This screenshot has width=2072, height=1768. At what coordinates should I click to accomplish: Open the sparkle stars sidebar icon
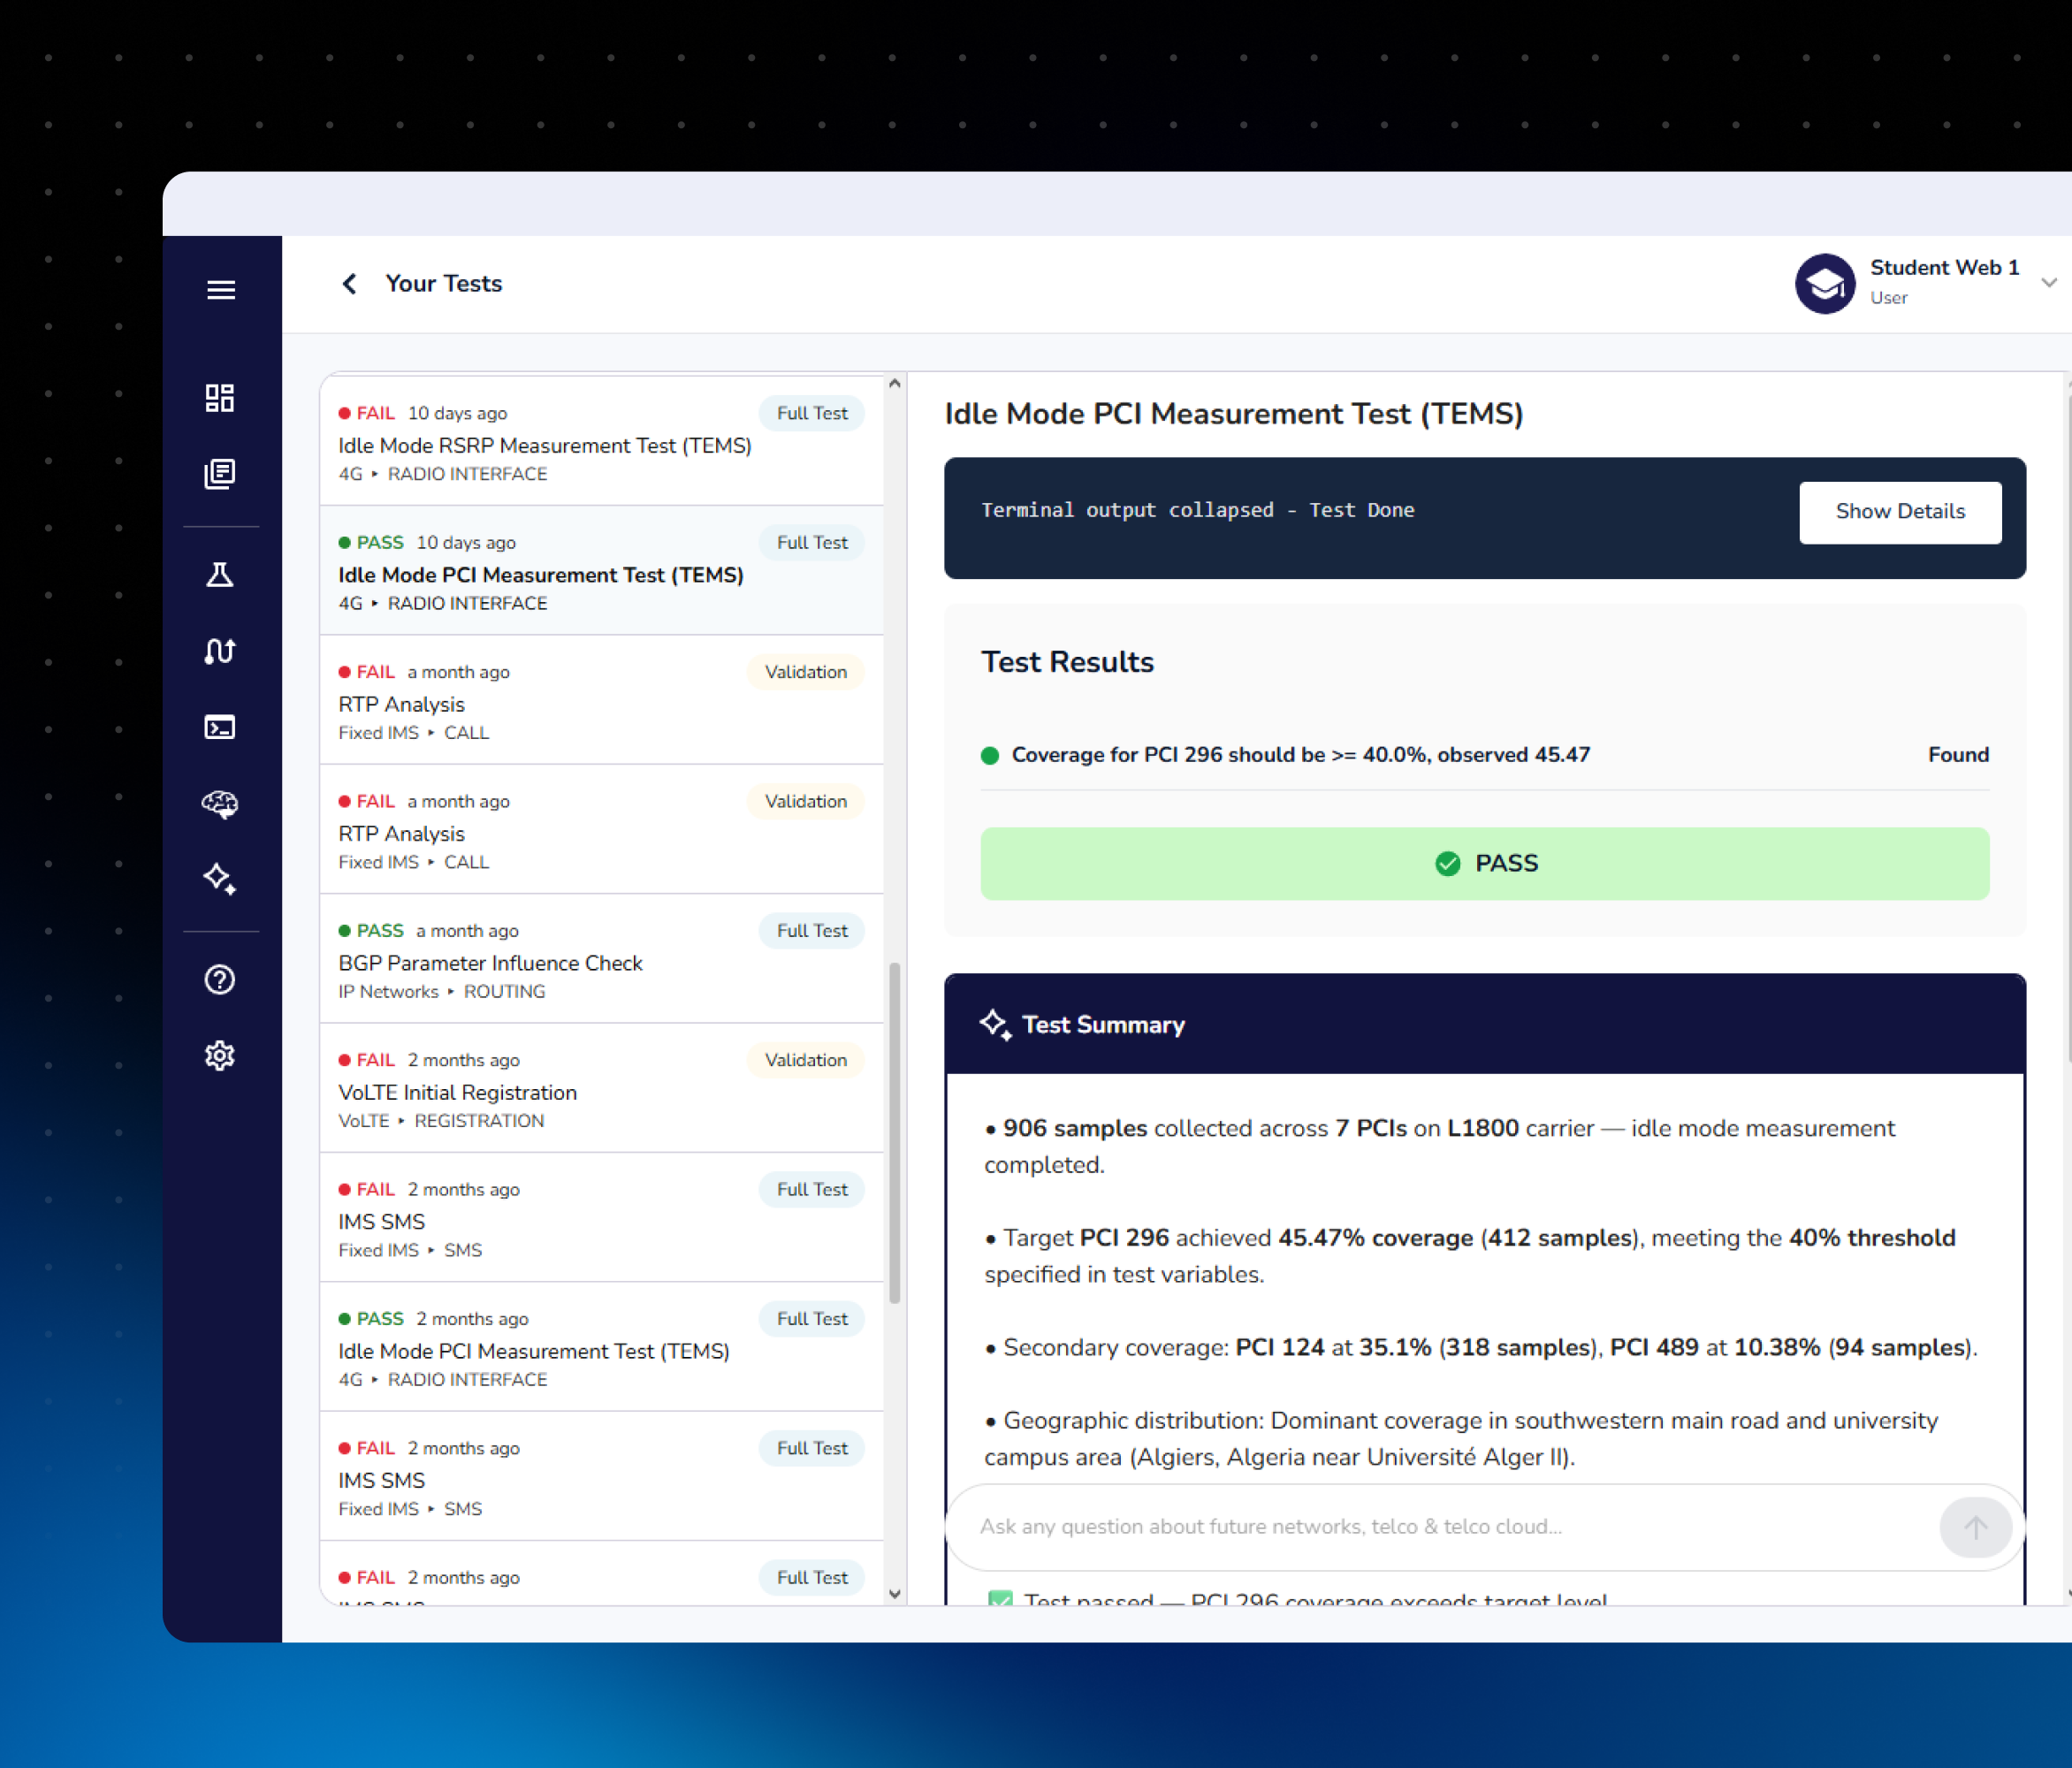[220, 879]
